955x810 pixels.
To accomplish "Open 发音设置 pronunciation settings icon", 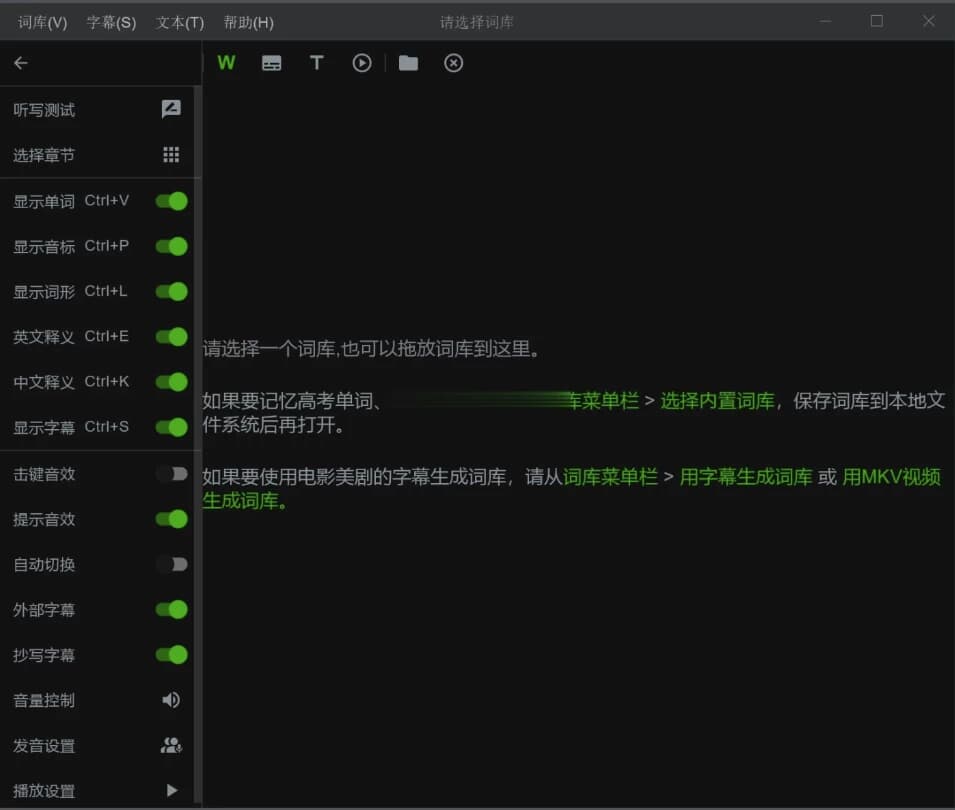I will pos(170,745).
